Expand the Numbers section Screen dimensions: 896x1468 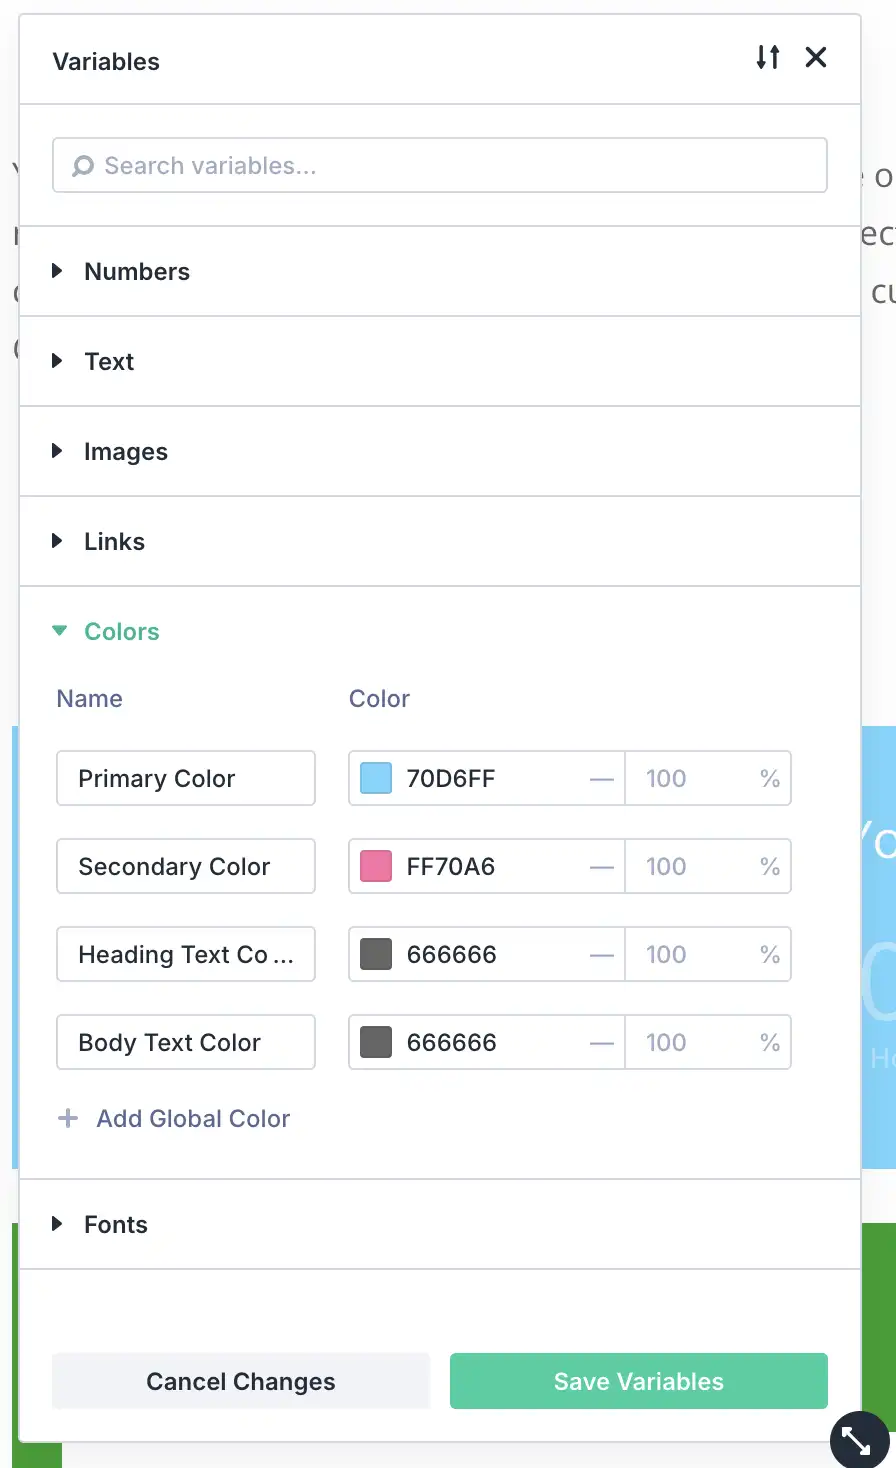(x=137, y=271)
